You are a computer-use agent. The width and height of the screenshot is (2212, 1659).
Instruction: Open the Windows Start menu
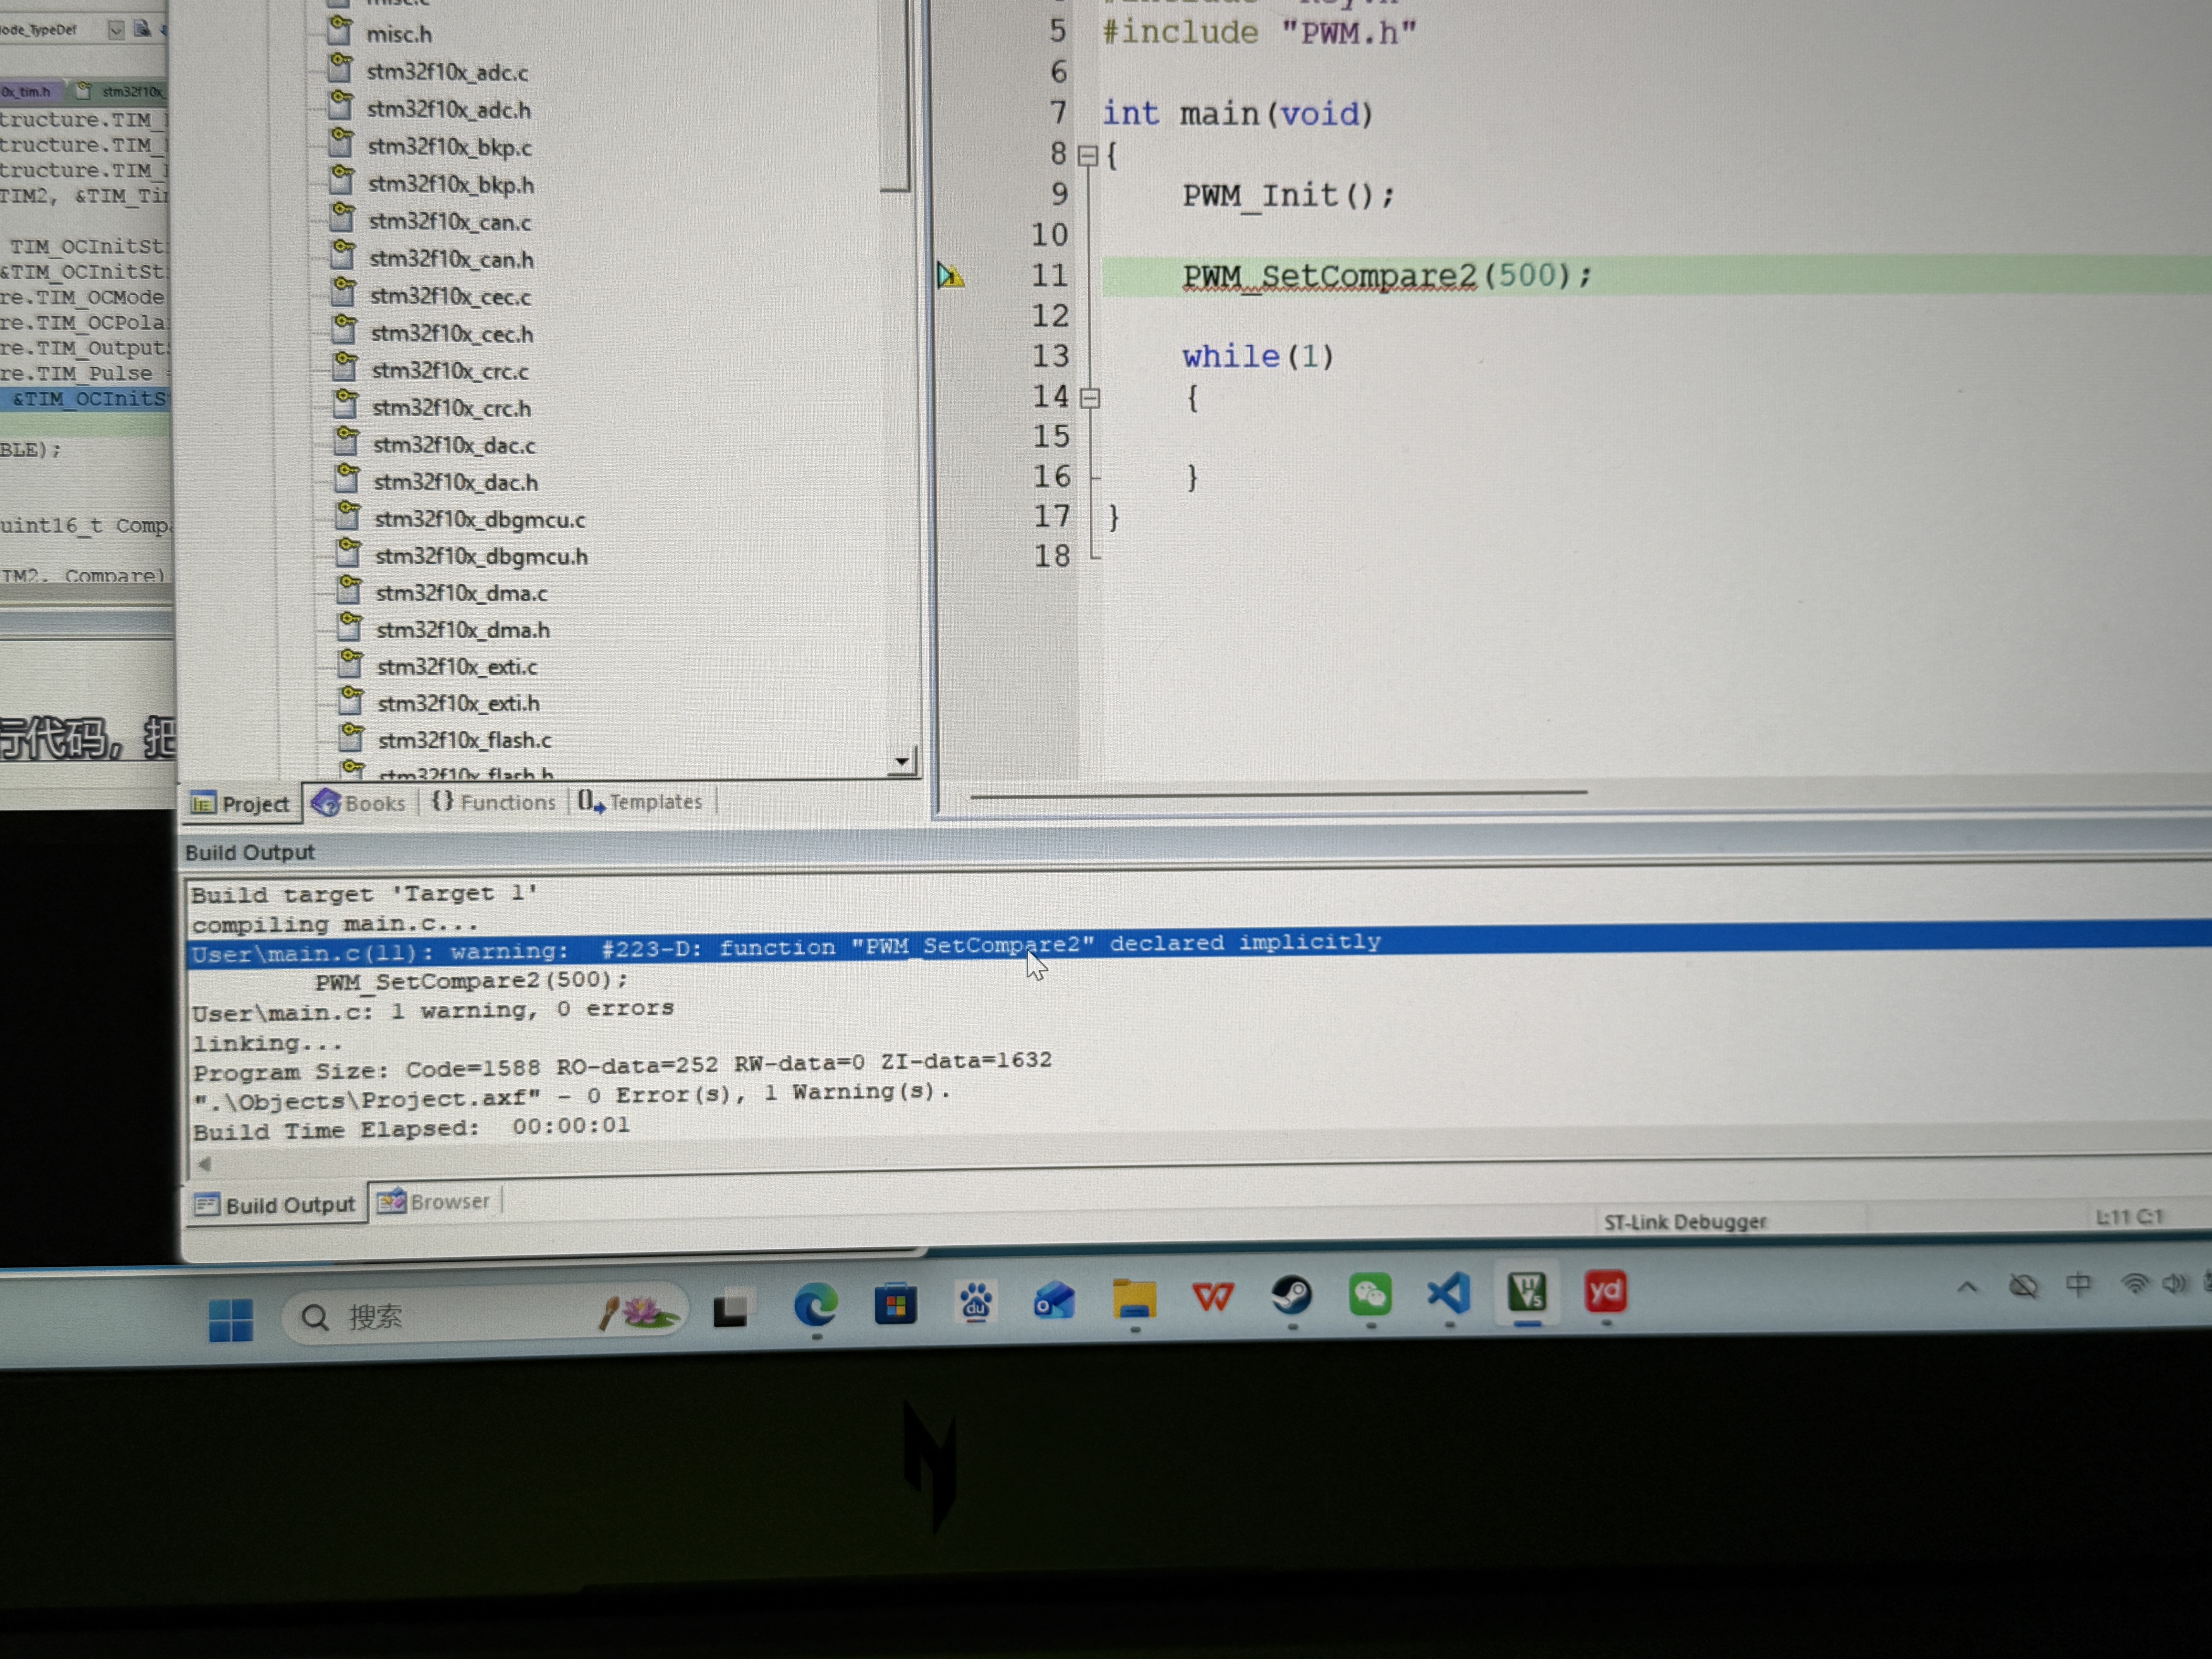coord(231,1320)
